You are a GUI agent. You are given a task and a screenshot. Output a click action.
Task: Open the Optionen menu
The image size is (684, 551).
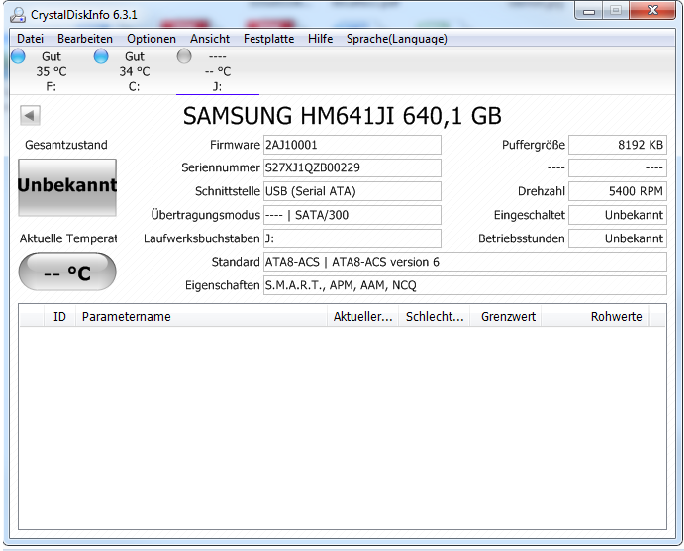pos(151,39)
